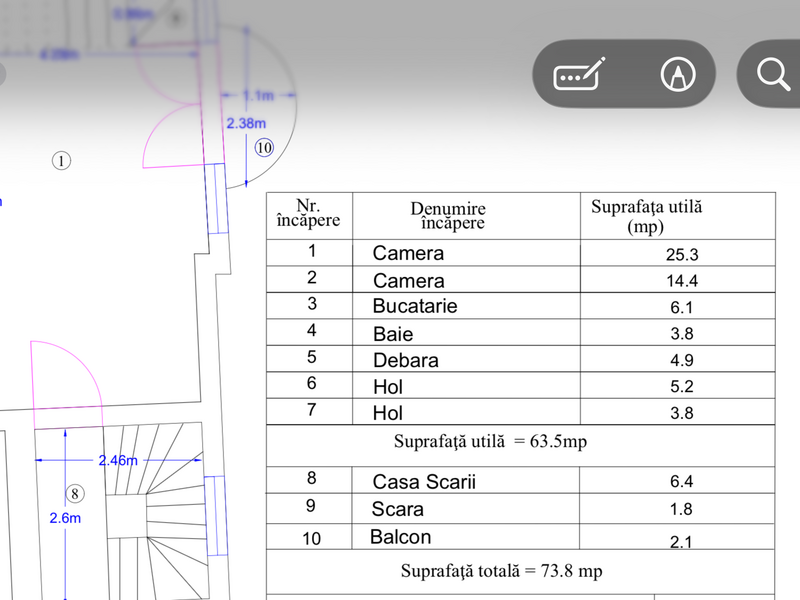Click the 'Casa Scarii' room name
The width and height of the screenshot is (800, 600).
424,482
